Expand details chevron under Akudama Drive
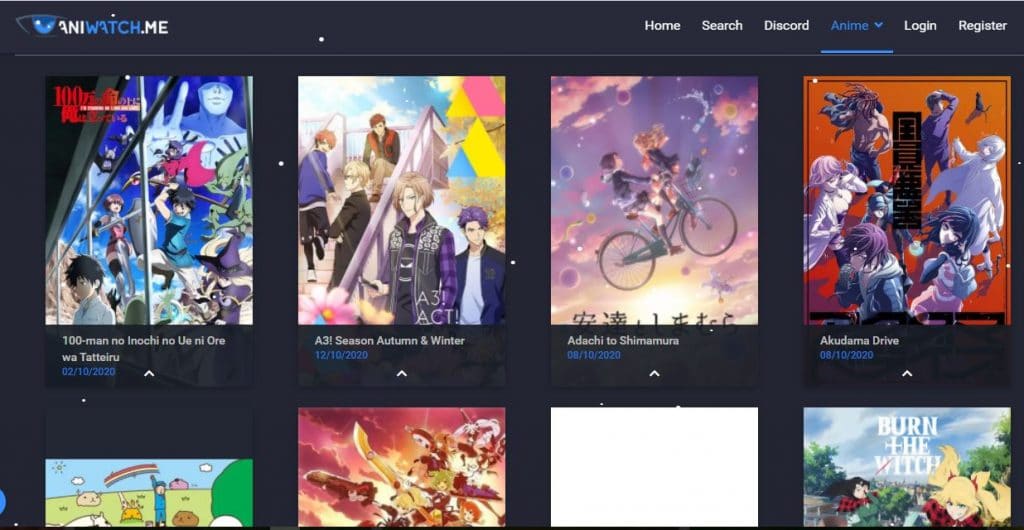1024x530 pixels. point(907,373)
